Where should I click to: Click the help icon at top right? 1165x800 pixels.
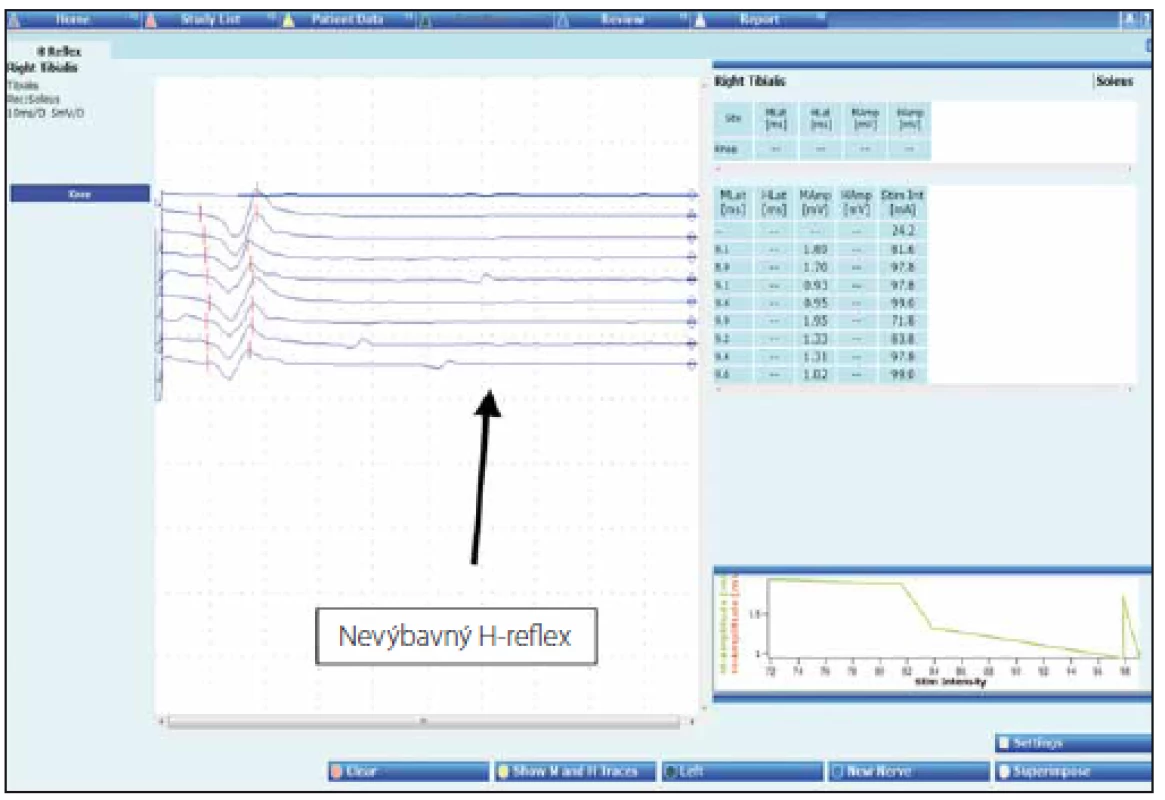pyautogui.click(x=1147, y=20)
